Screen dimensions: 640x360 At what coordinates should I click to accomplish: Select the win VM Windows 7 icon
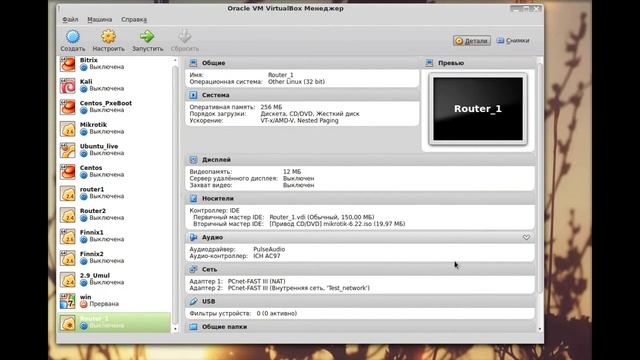coord(68,301)
